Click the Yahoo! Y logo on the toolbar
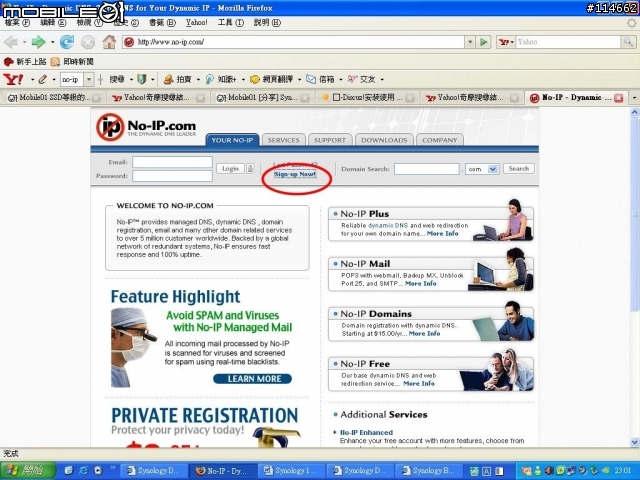 click(13, 79)
